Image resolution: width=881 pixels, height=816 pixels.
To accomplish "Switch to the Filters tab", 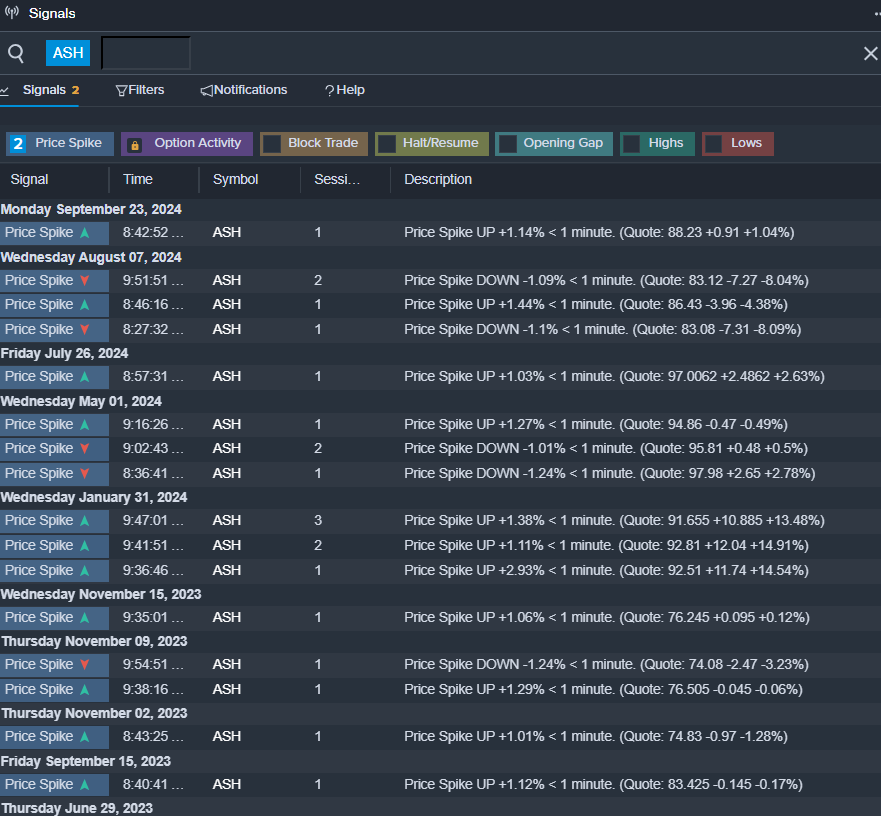I will [x=140, y=90].
